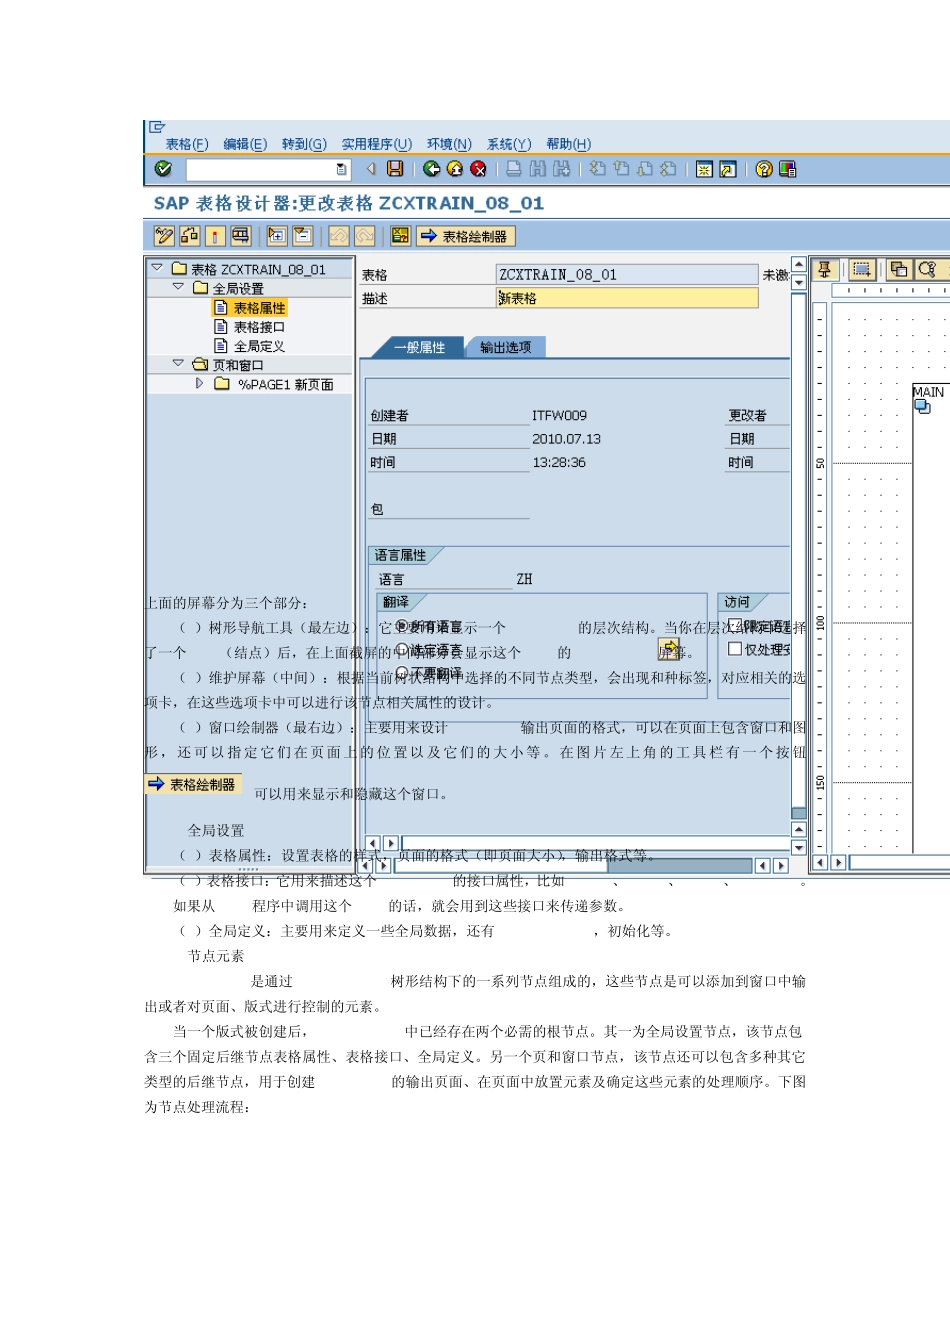Select the 选定语言 radio button
This screenshot has height=1344, width=950.
pos(403,650)
